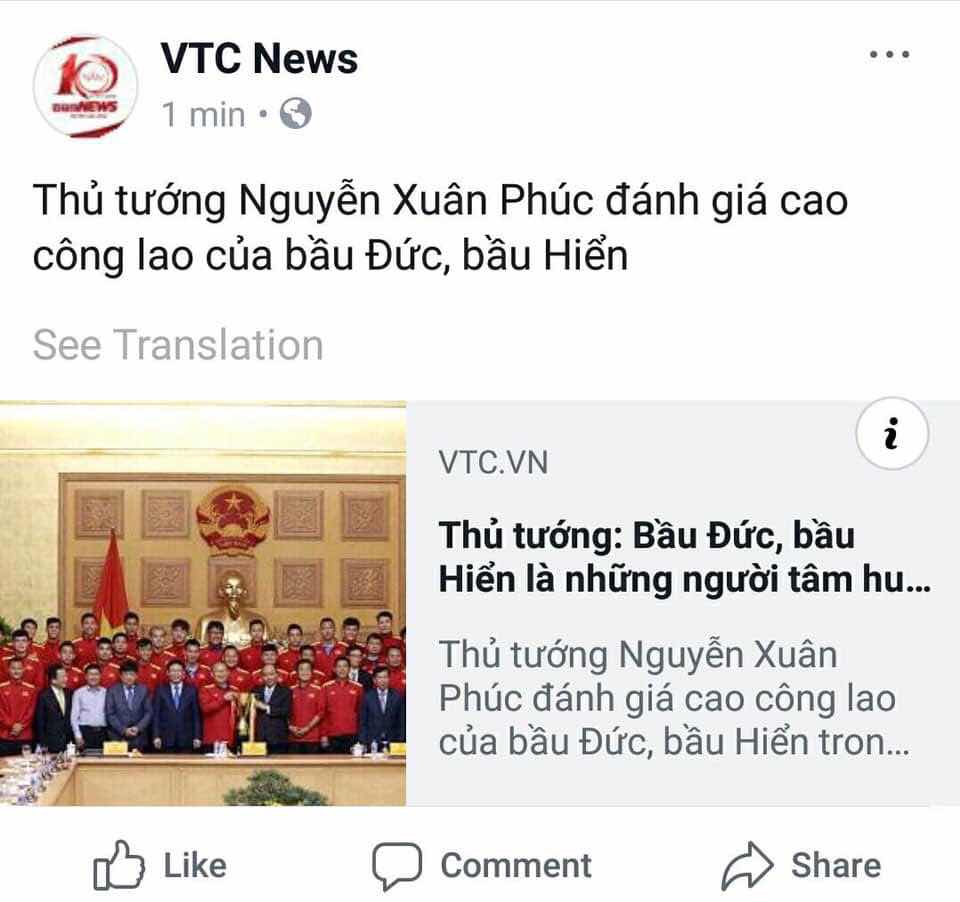Tap the article description snippet text
960x902 pixels.
click(x=673, y=698)
